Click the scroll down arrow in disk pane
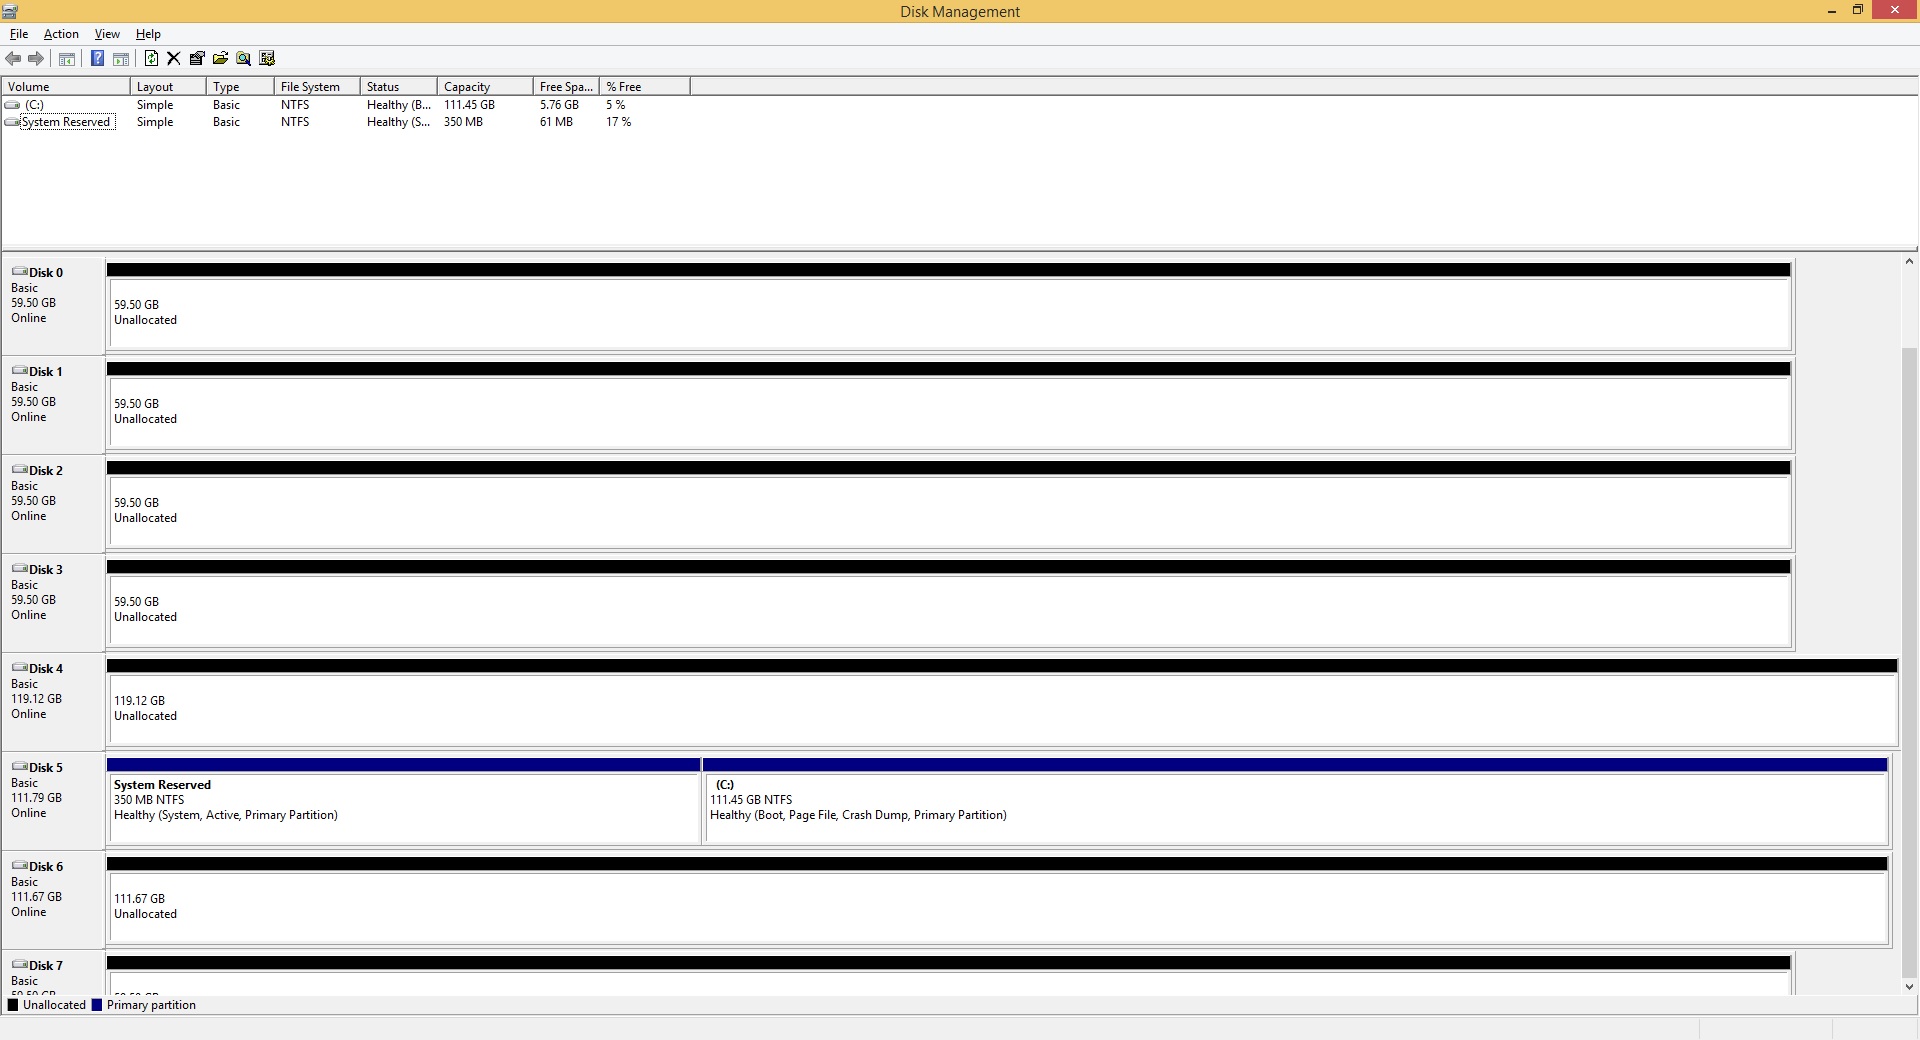This screenshot has width=1920, height=1040. tap(1909, 986)
